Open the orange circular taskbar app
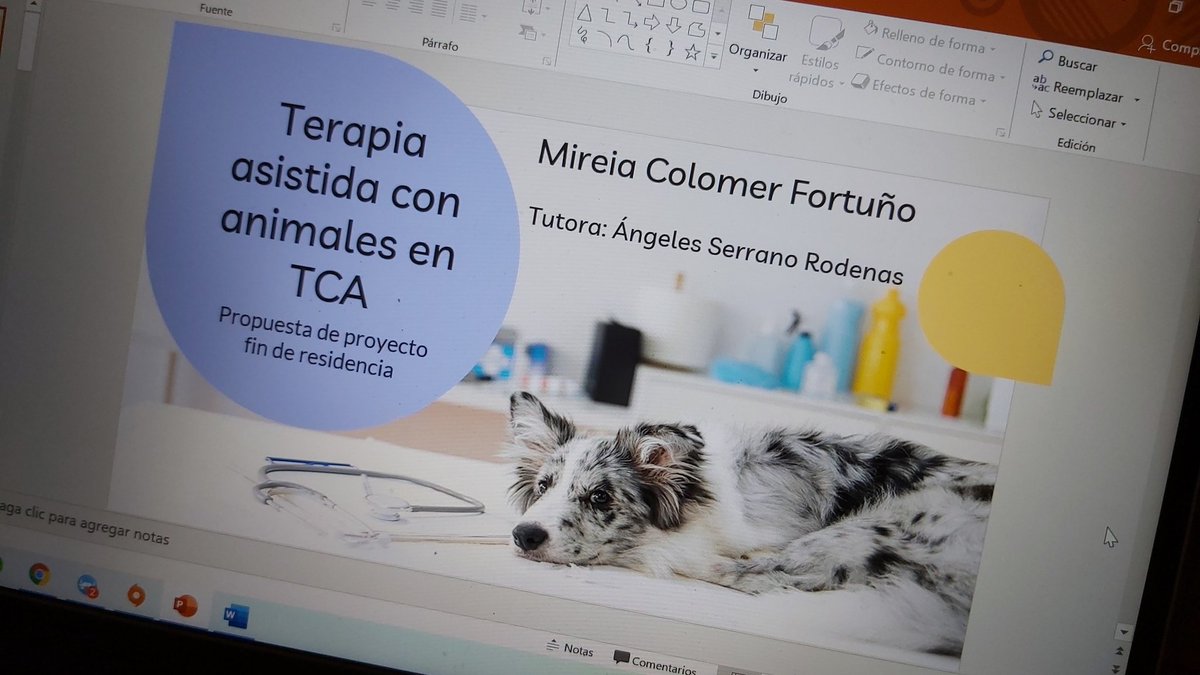This screenshot has width=1200, height=675. tap(136, 595)
